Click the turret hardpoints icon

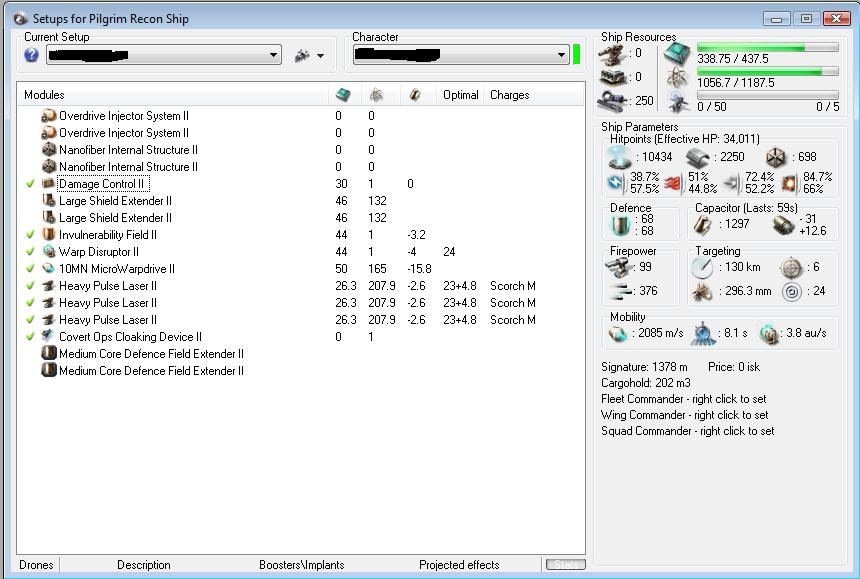[612, 55]
